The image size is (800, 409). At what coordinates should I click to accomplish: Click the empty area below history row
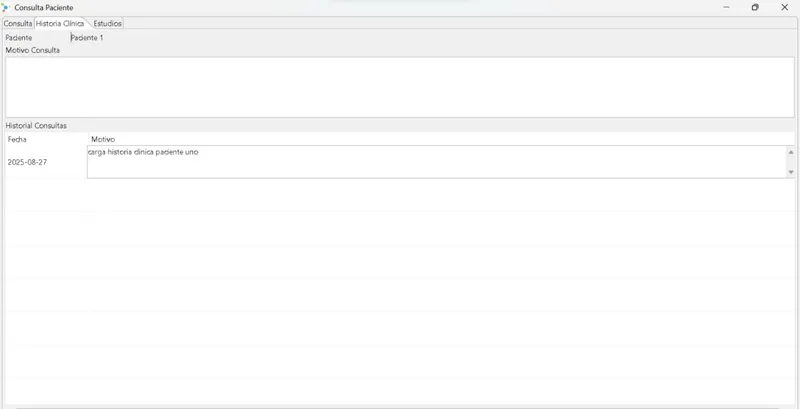pyautogui.click(x=399, y=291)
